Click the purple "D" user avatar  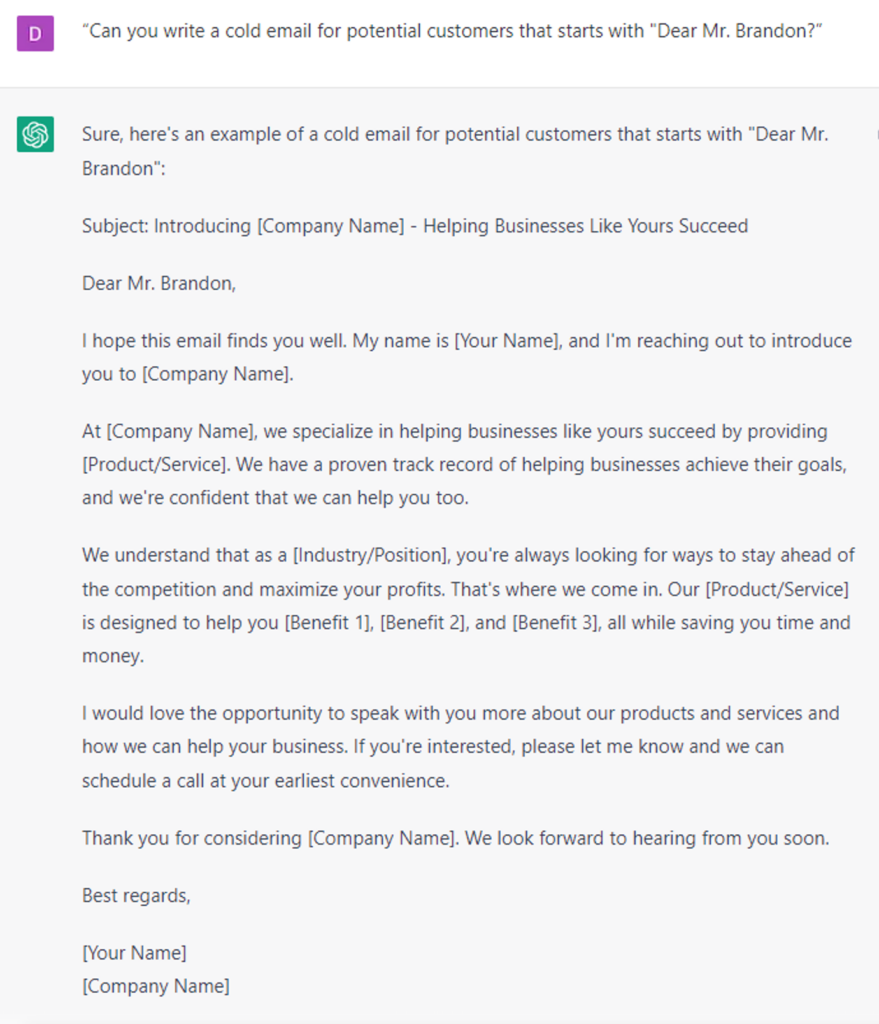click(x=35, y=34)
